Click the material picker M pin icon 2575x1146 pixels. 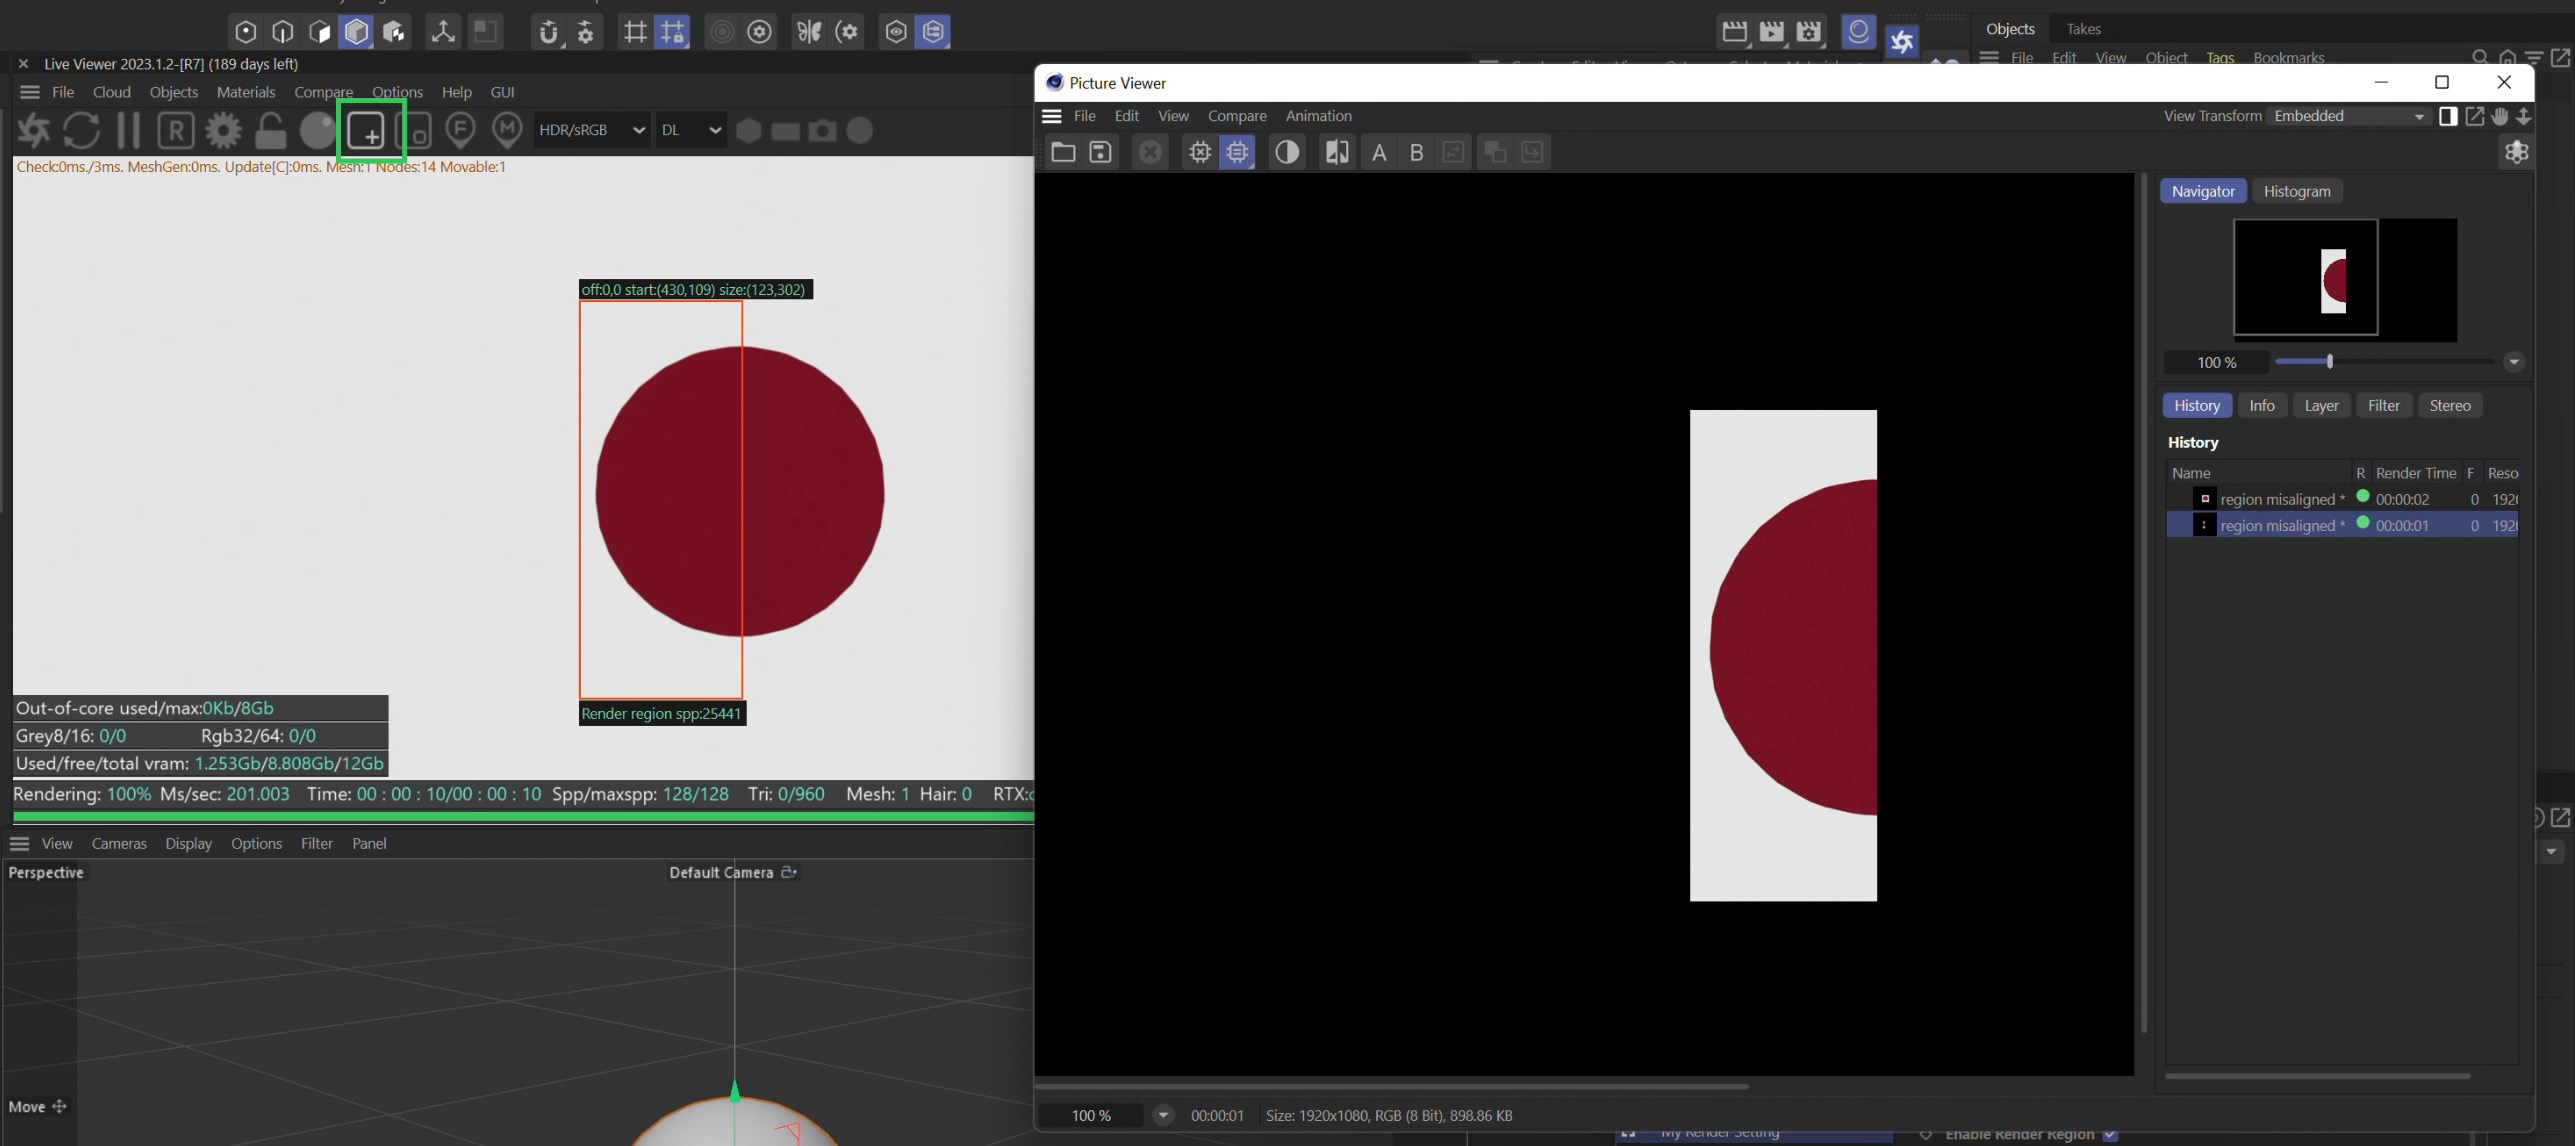click(x=507, y=130)
